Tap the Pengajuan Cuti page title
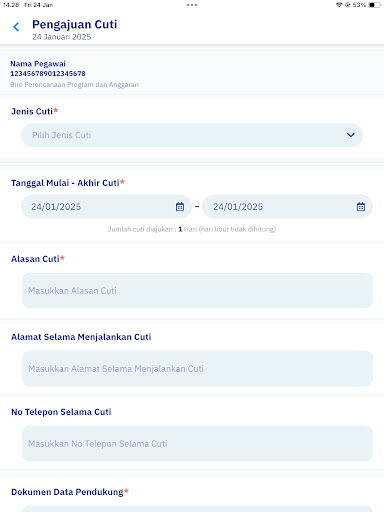This screenshot has width=384, height=512. [75, 24]
